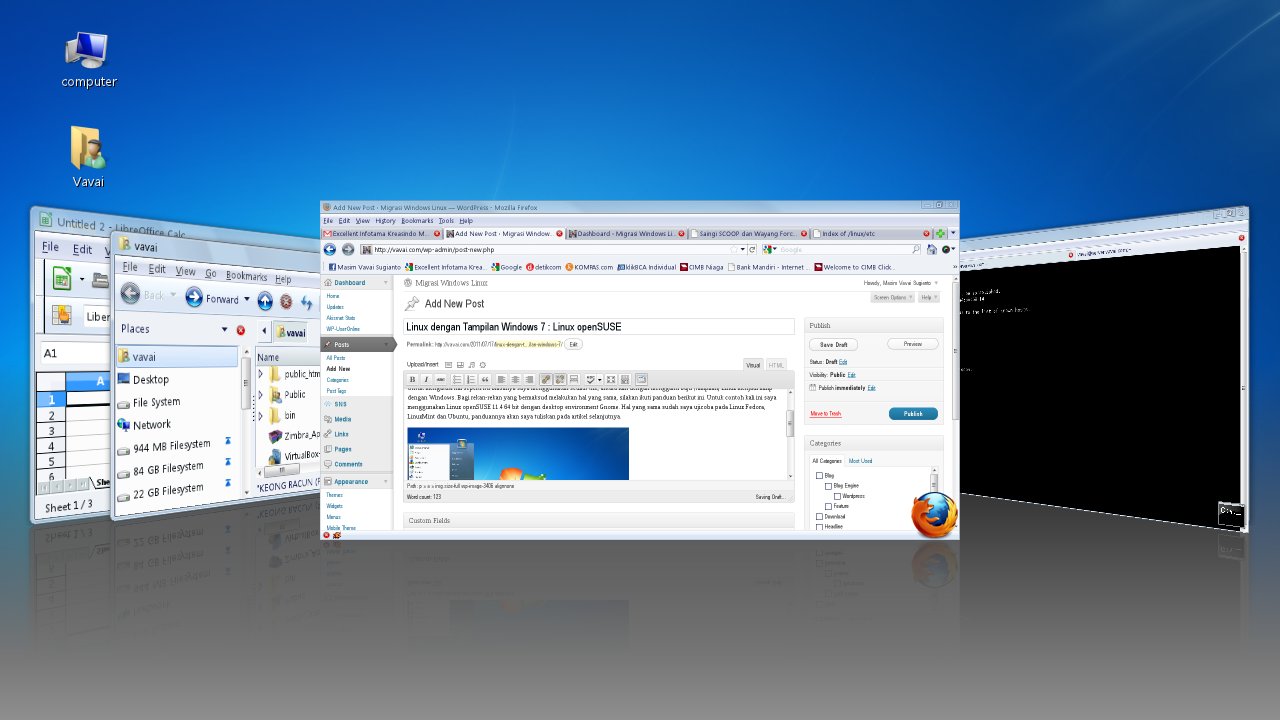Align text left in the editor
This screenshot has width=1280, height=720.
tap(501, 380)
